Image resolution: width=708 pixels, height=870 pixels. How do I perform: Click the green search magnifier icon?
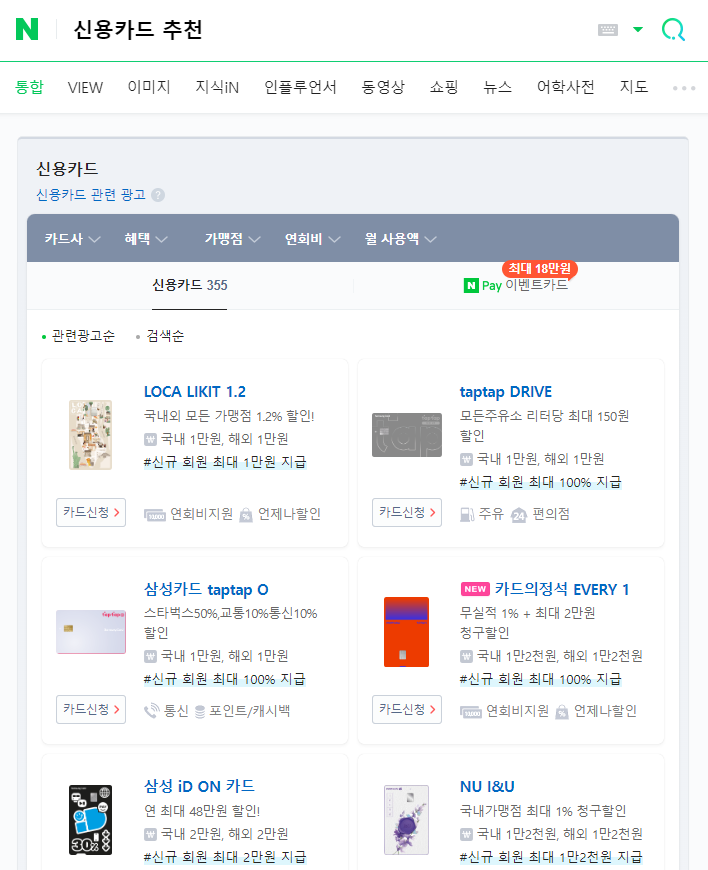pos(674,29)
